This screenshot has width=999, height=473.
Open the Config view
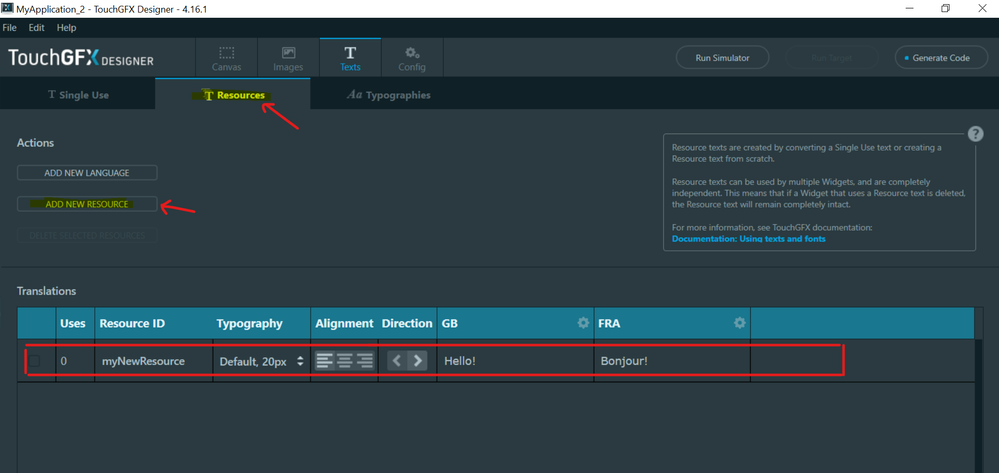(412, 58)
